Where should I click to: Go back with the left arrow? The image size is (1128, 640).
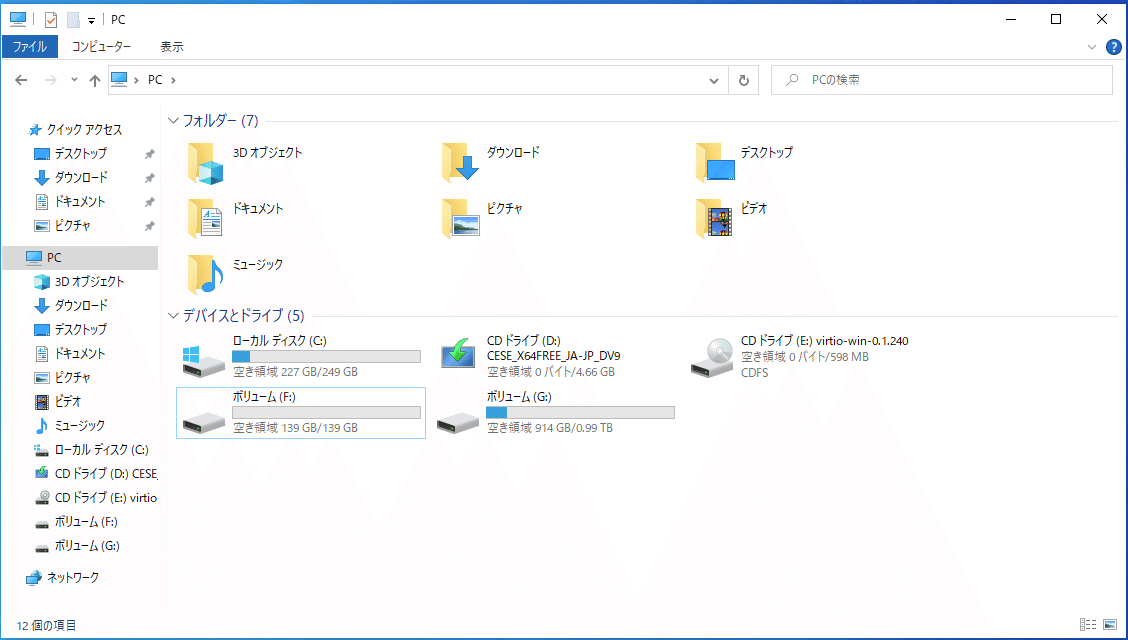coord(21,80)
